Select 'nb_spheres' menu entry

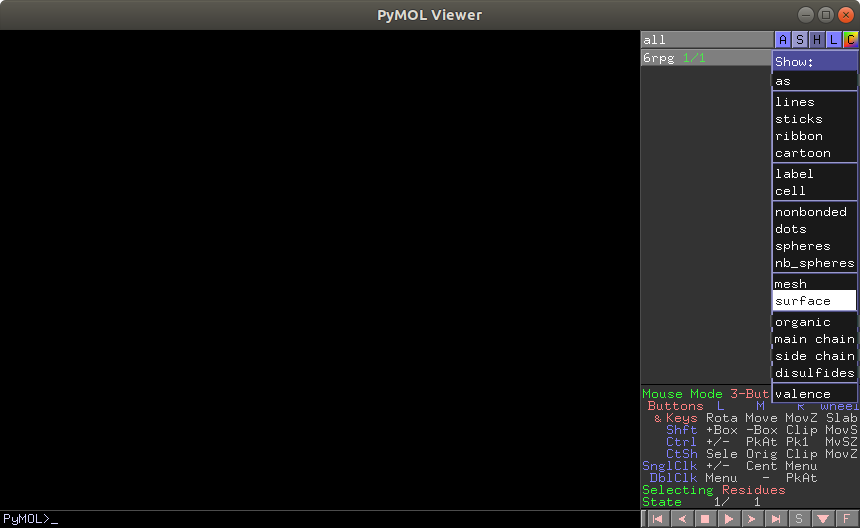[x=814, y=263]
